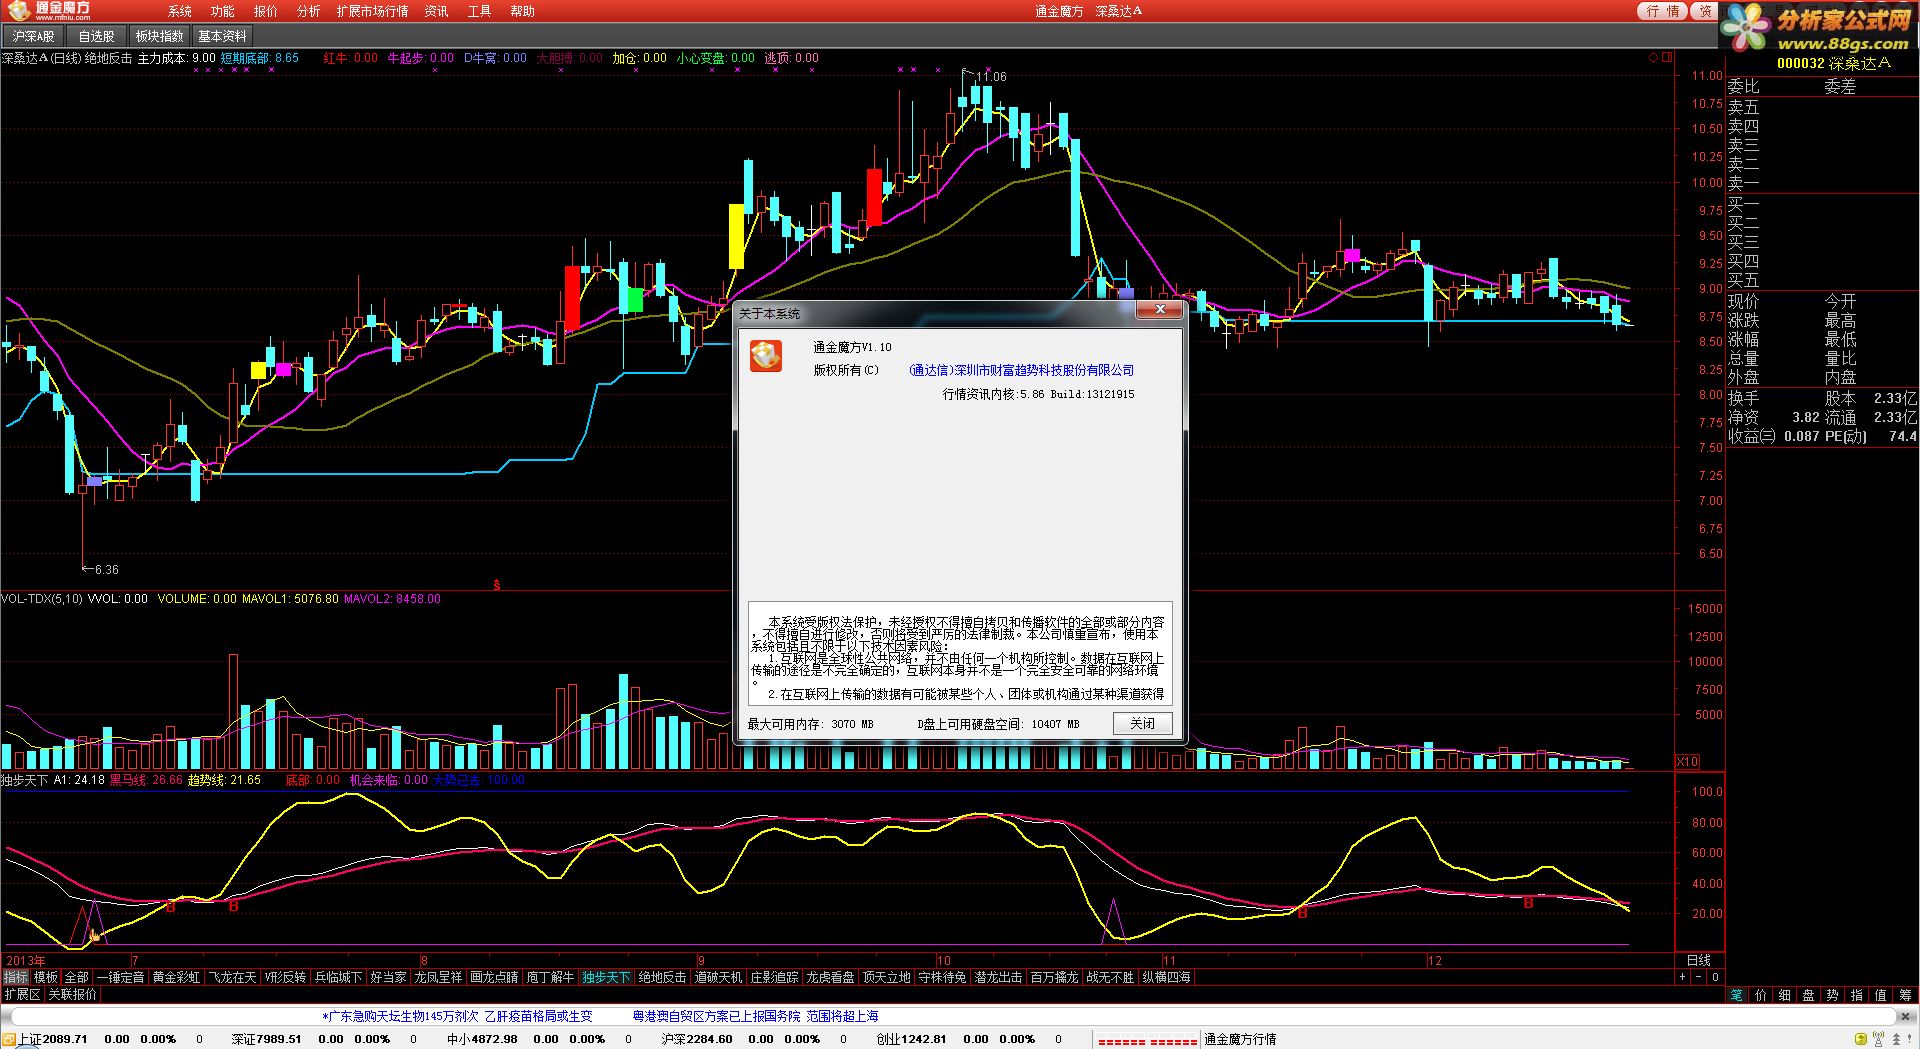1920x1049 pixels.
Task: Open the 系统 menu
Action: tap(180, 11)
